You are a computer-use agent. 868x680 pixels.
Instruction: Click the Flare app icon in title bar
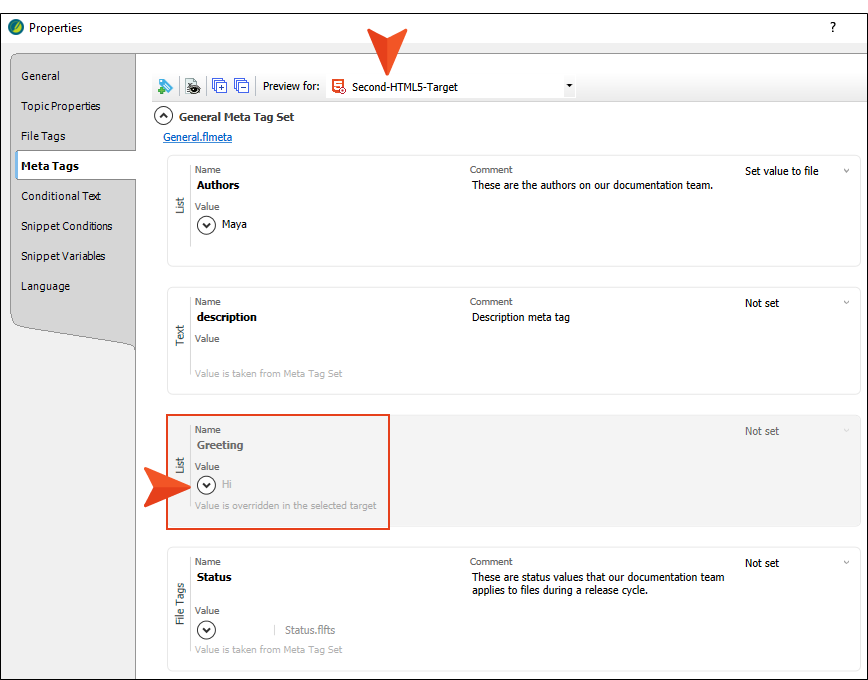[x=16, y=27]
